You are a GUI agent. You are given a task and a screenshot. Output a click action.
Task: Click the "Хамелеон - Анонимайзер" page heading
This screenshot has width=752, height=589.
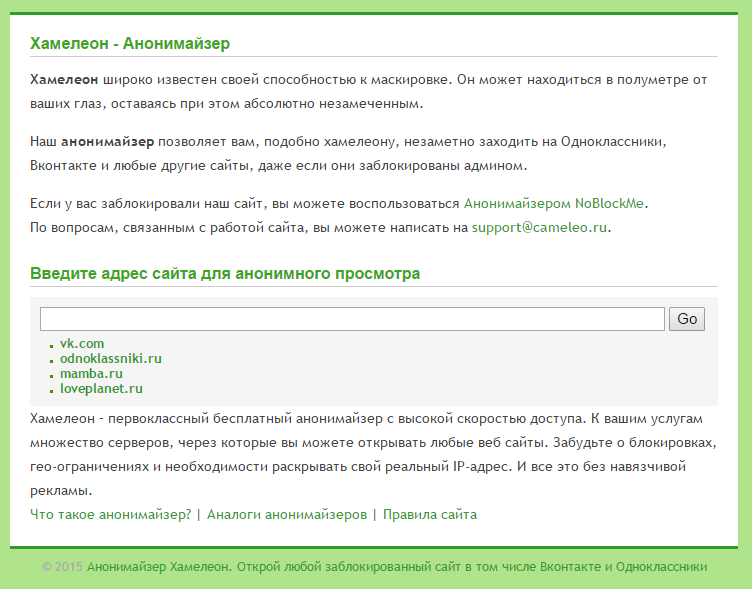(x=130, y=44)
